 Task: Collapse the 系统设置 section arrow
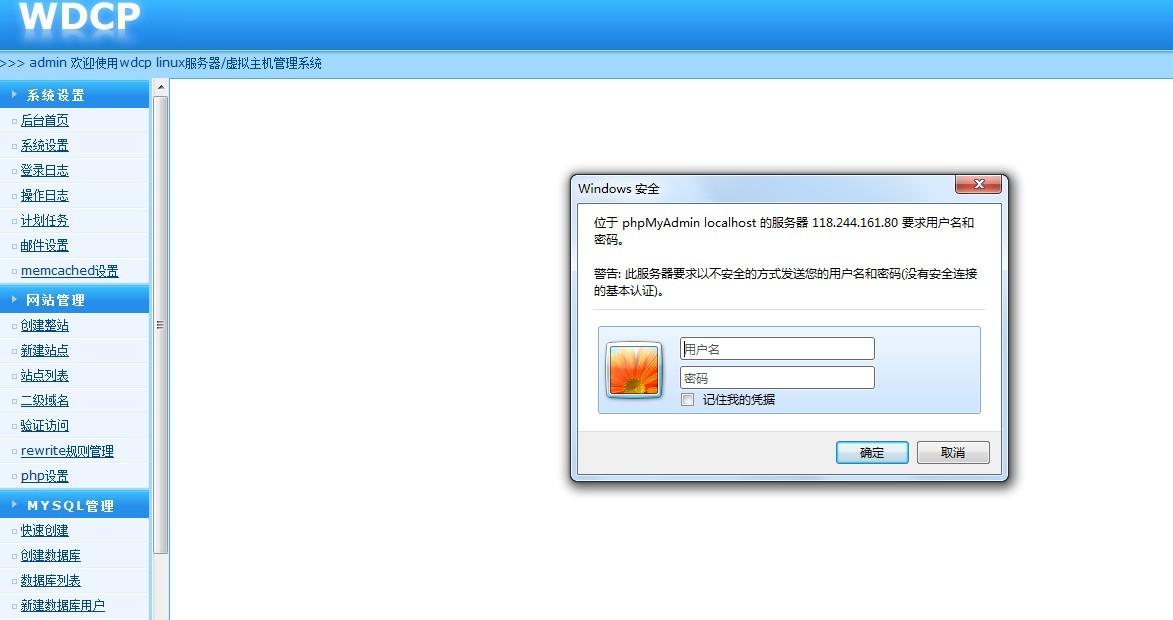click(x=14, y=94)
